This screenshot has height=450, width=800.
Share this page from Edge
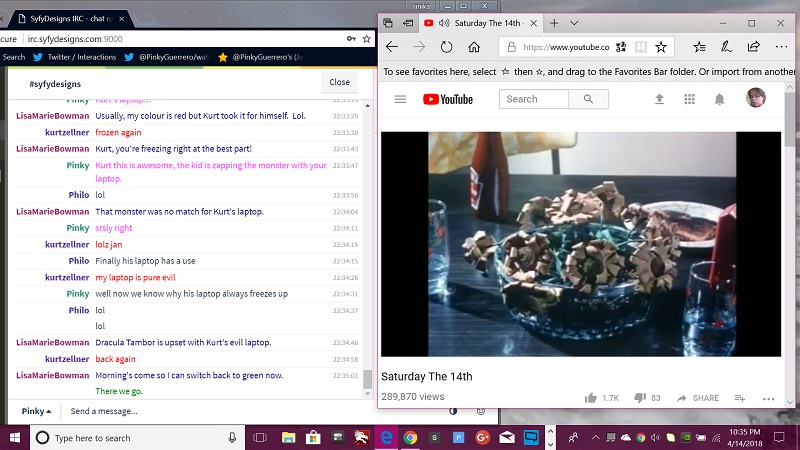click(754, 47)
